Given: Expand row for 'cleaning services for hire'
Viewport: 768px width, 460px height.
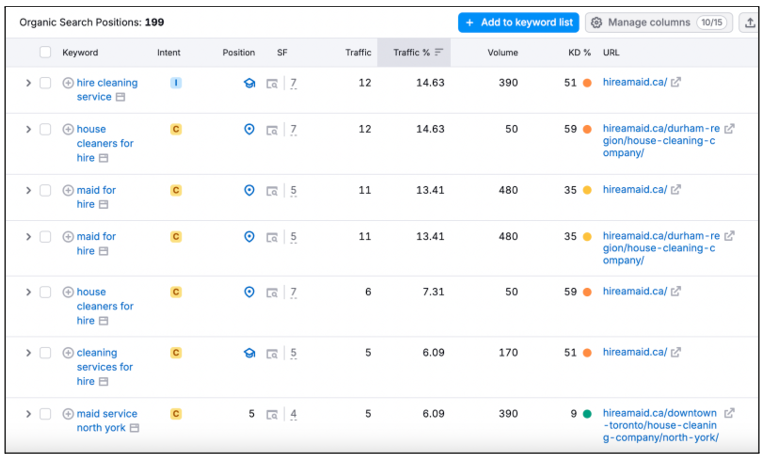Looking at the screenshot, I should [x=28, y=353].
